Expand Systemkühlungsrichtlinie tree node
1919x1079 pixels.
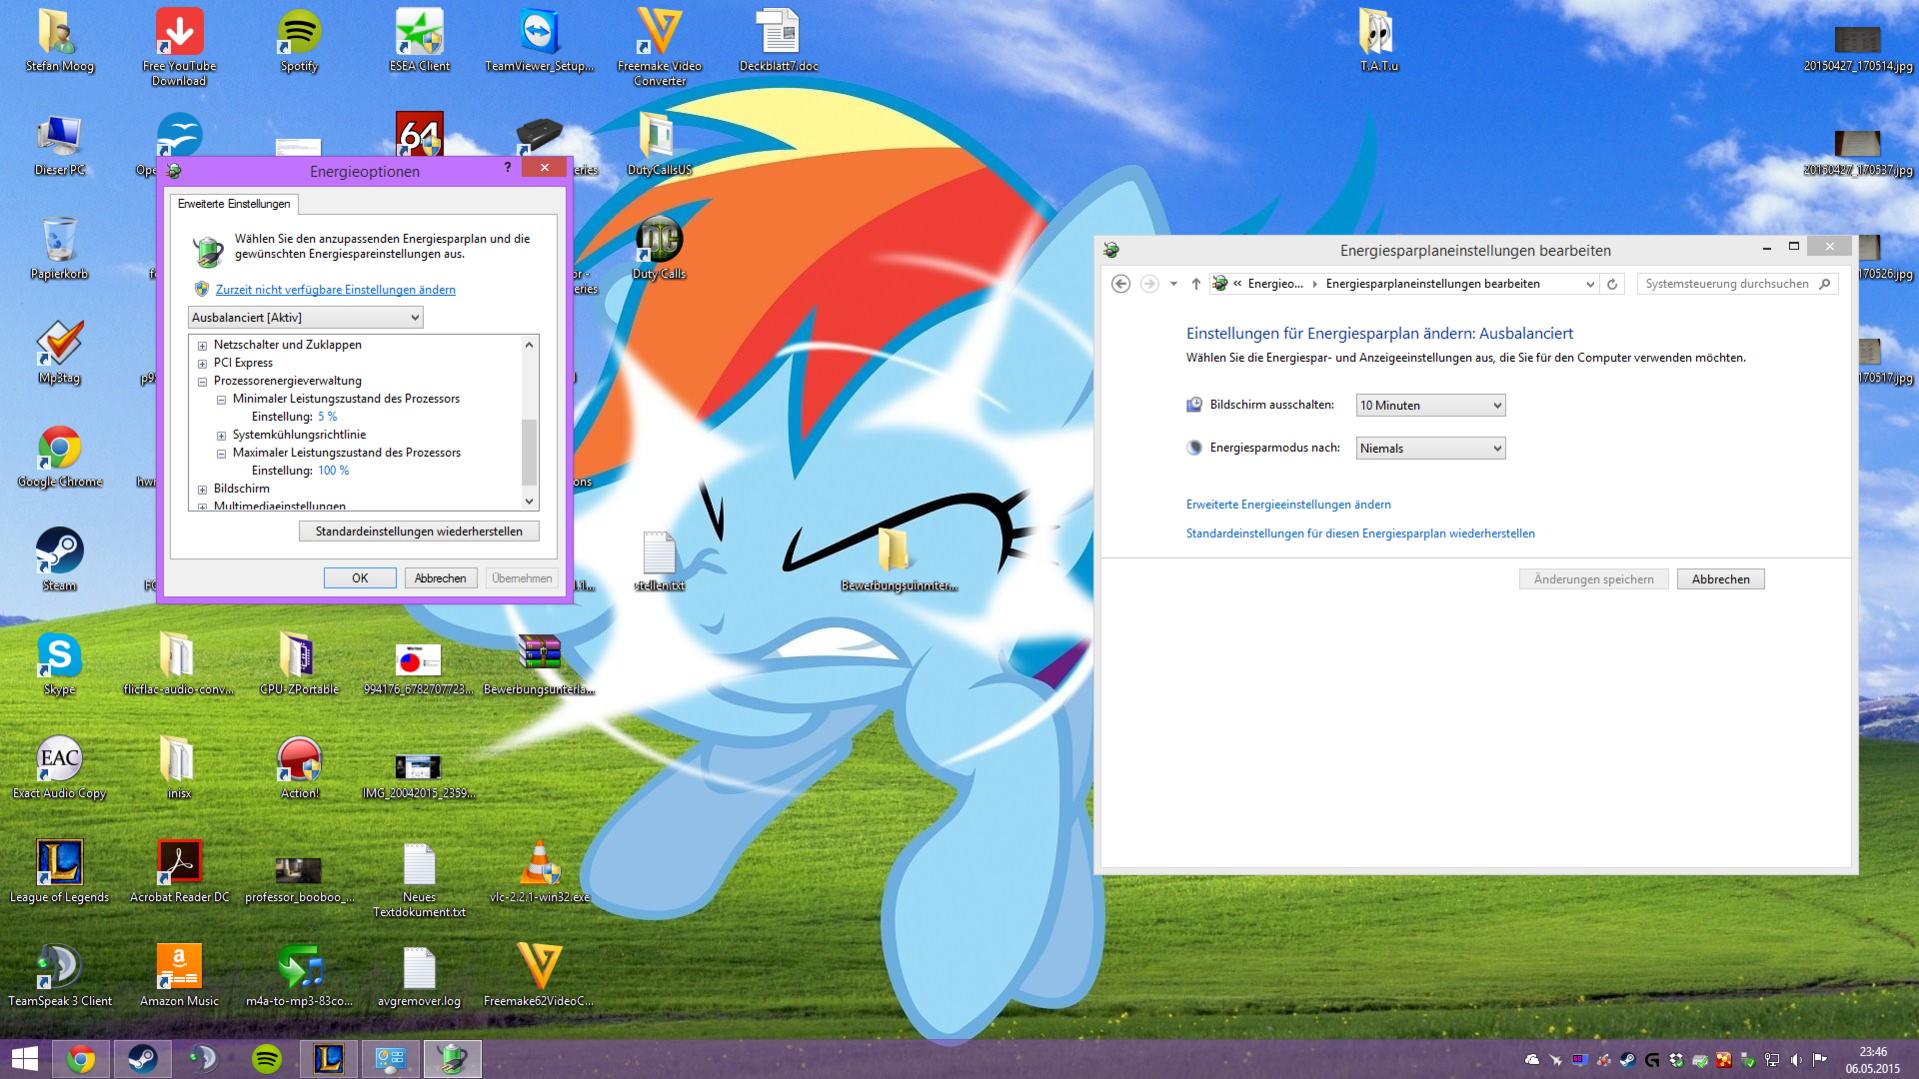coord(221,435)
